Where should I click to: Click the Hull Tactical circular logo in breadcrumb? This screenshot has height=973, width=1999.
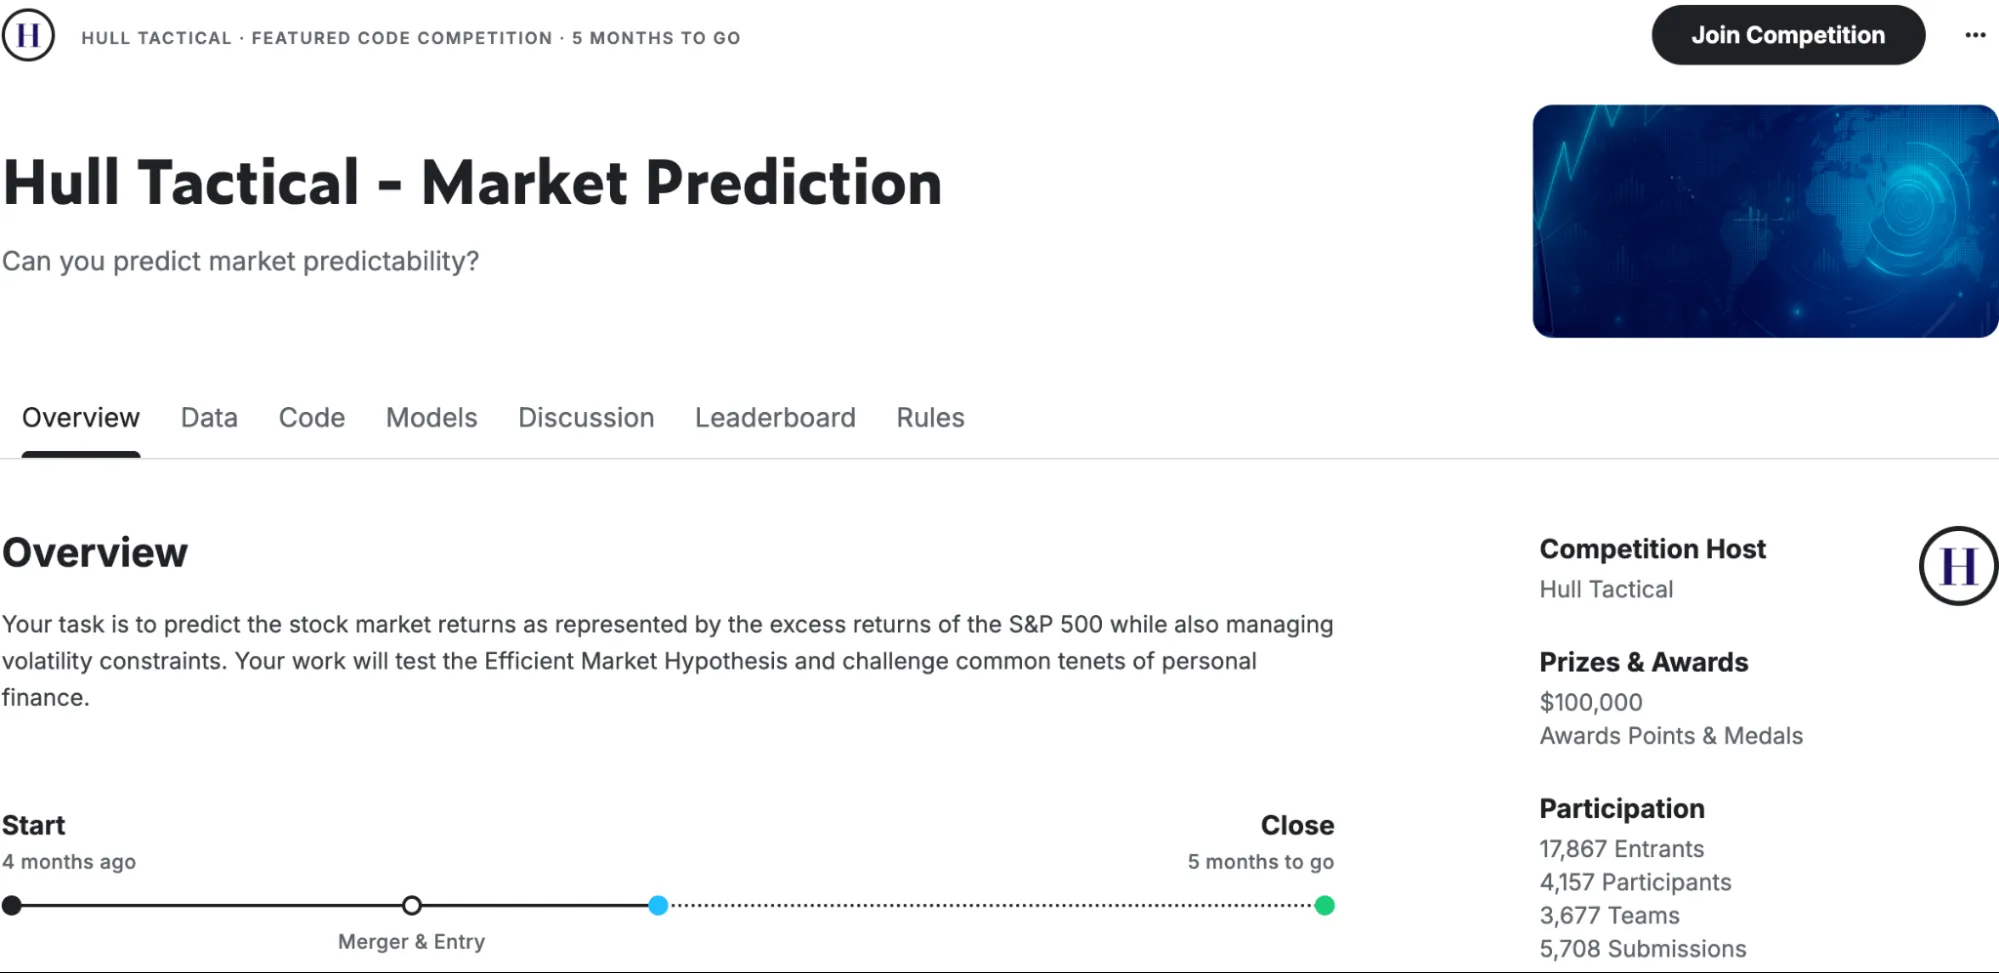coord(28,34)
